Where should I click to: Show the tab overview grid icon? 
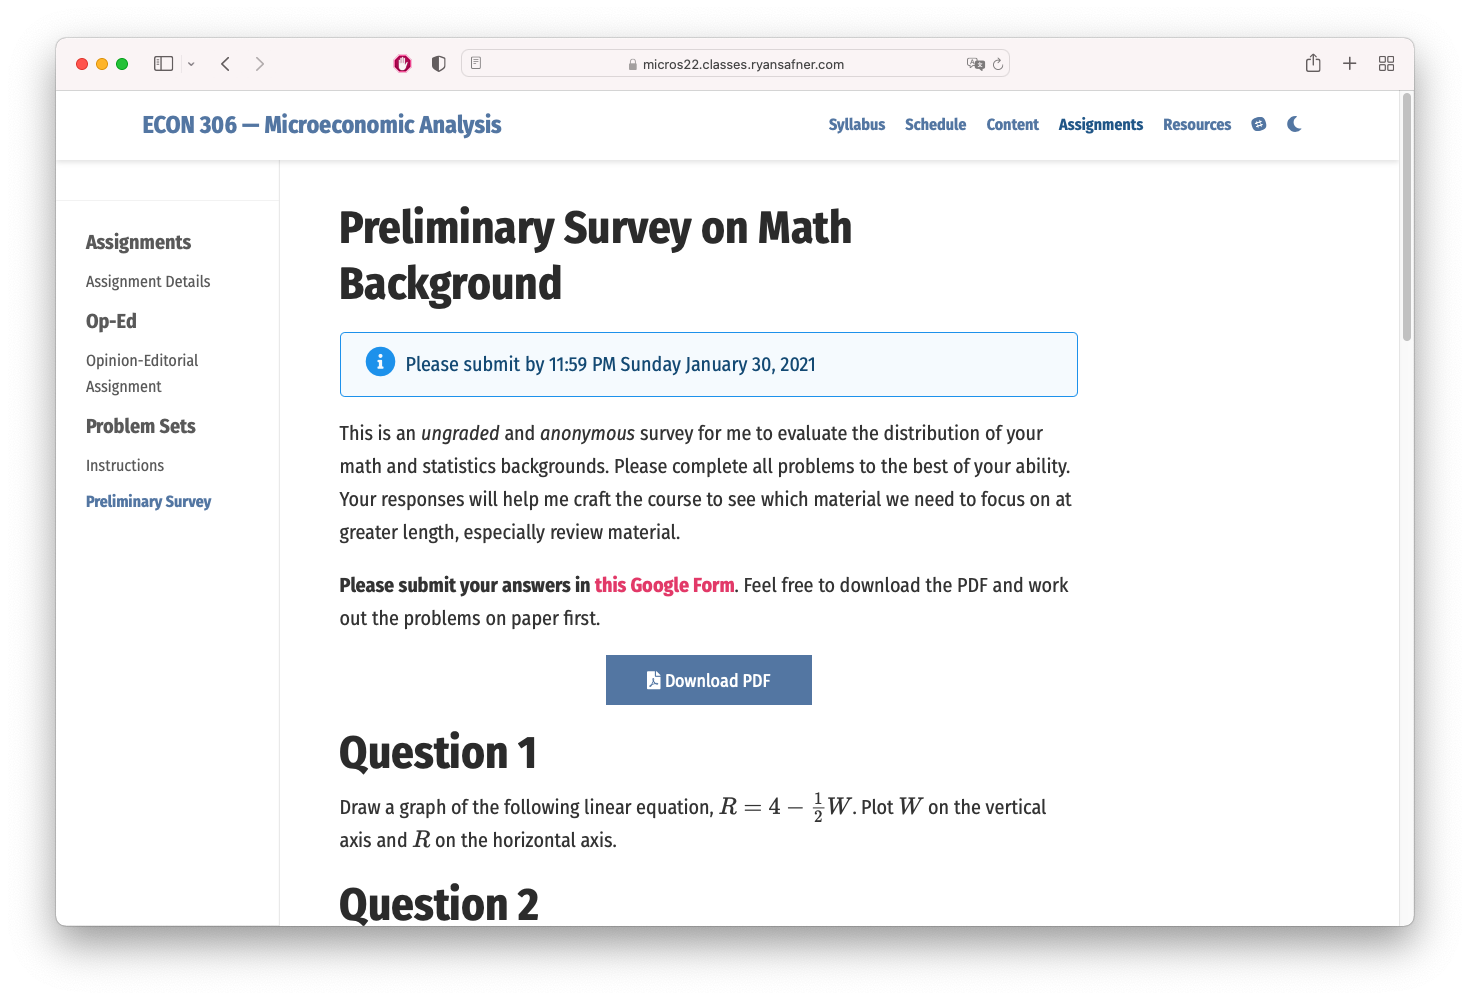[x=1386, y=64]
